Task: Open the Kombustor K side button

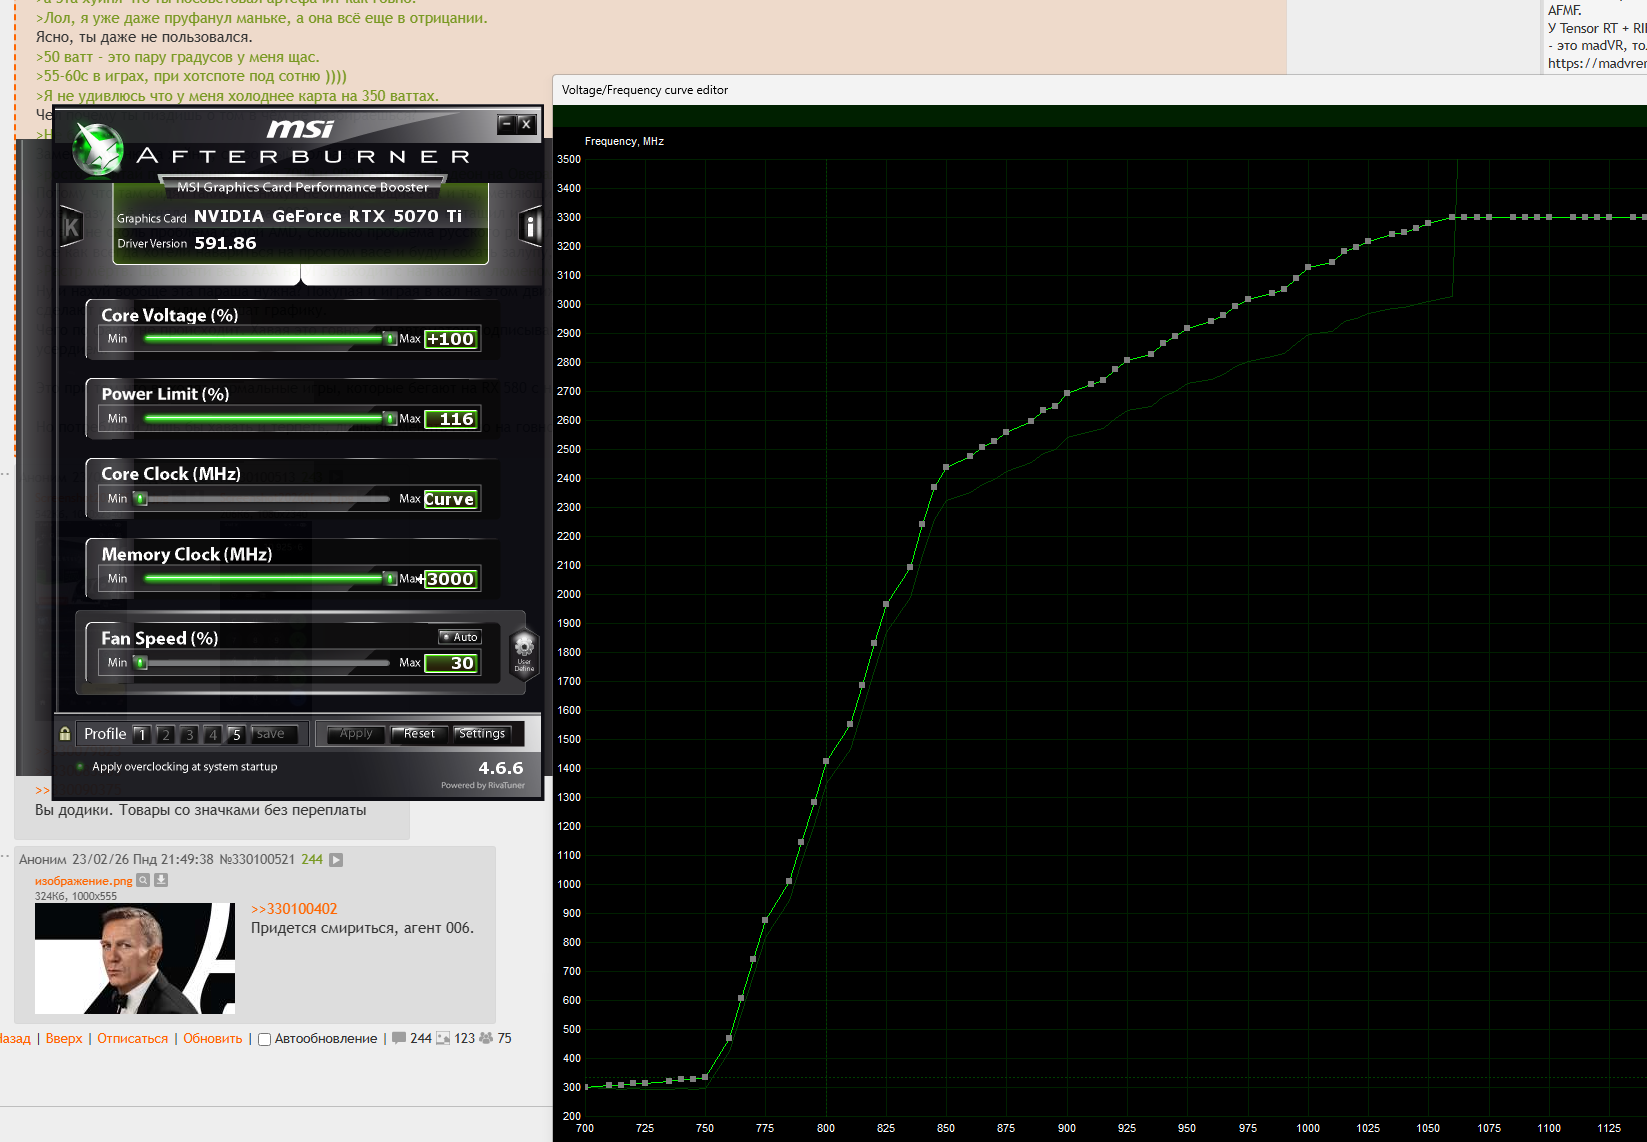Action: 71,228
